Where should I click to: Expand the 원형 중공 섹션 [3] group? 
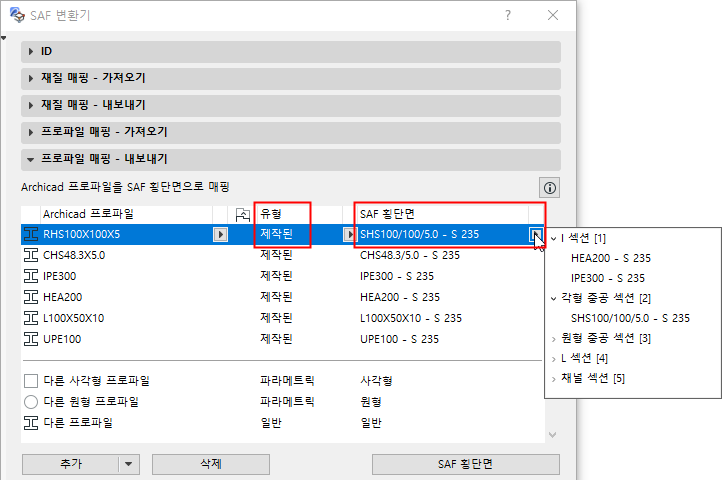click(554, 339)
